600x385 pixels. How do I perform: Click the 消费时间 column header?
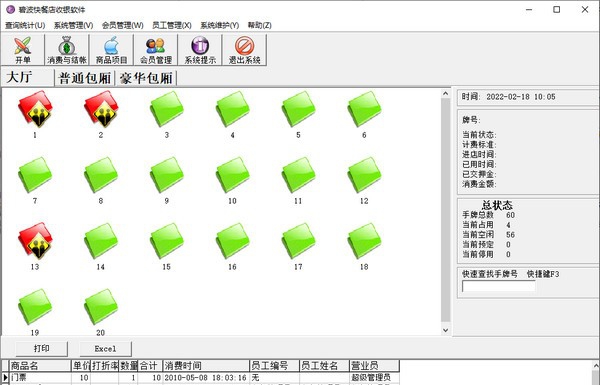click(206, 365)
